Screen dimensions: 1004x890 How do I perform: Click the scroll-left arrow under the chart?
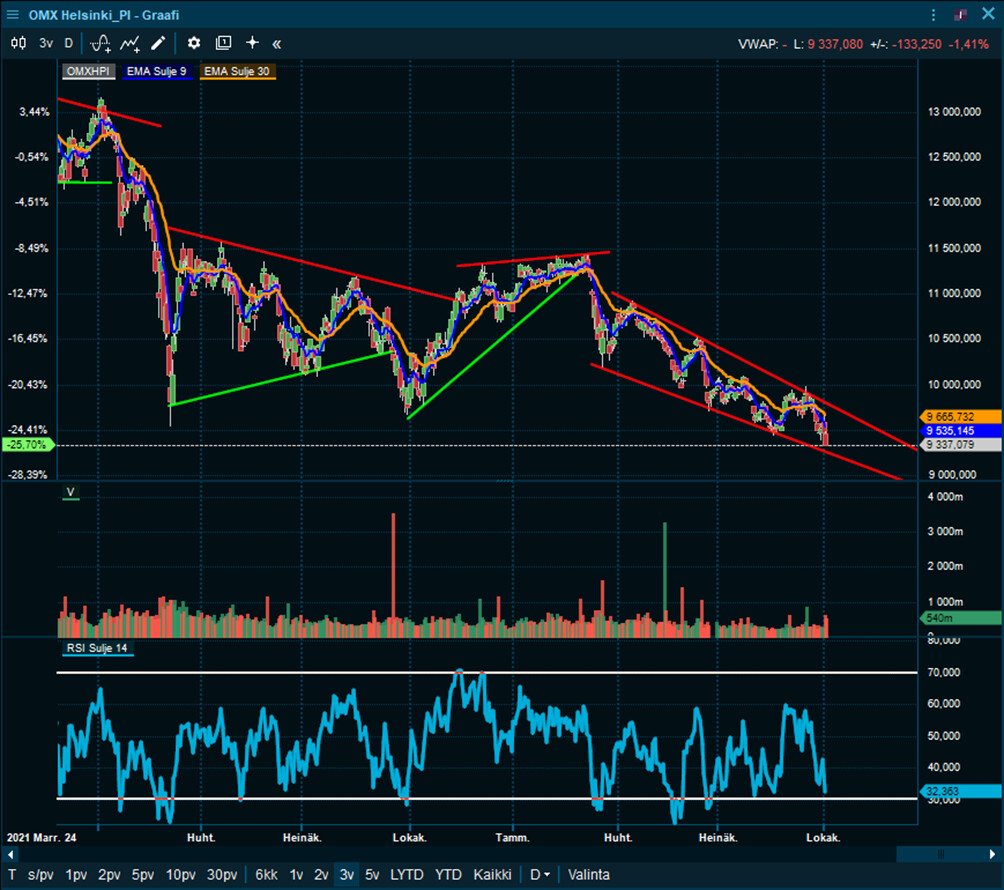(x=10, y=854)
